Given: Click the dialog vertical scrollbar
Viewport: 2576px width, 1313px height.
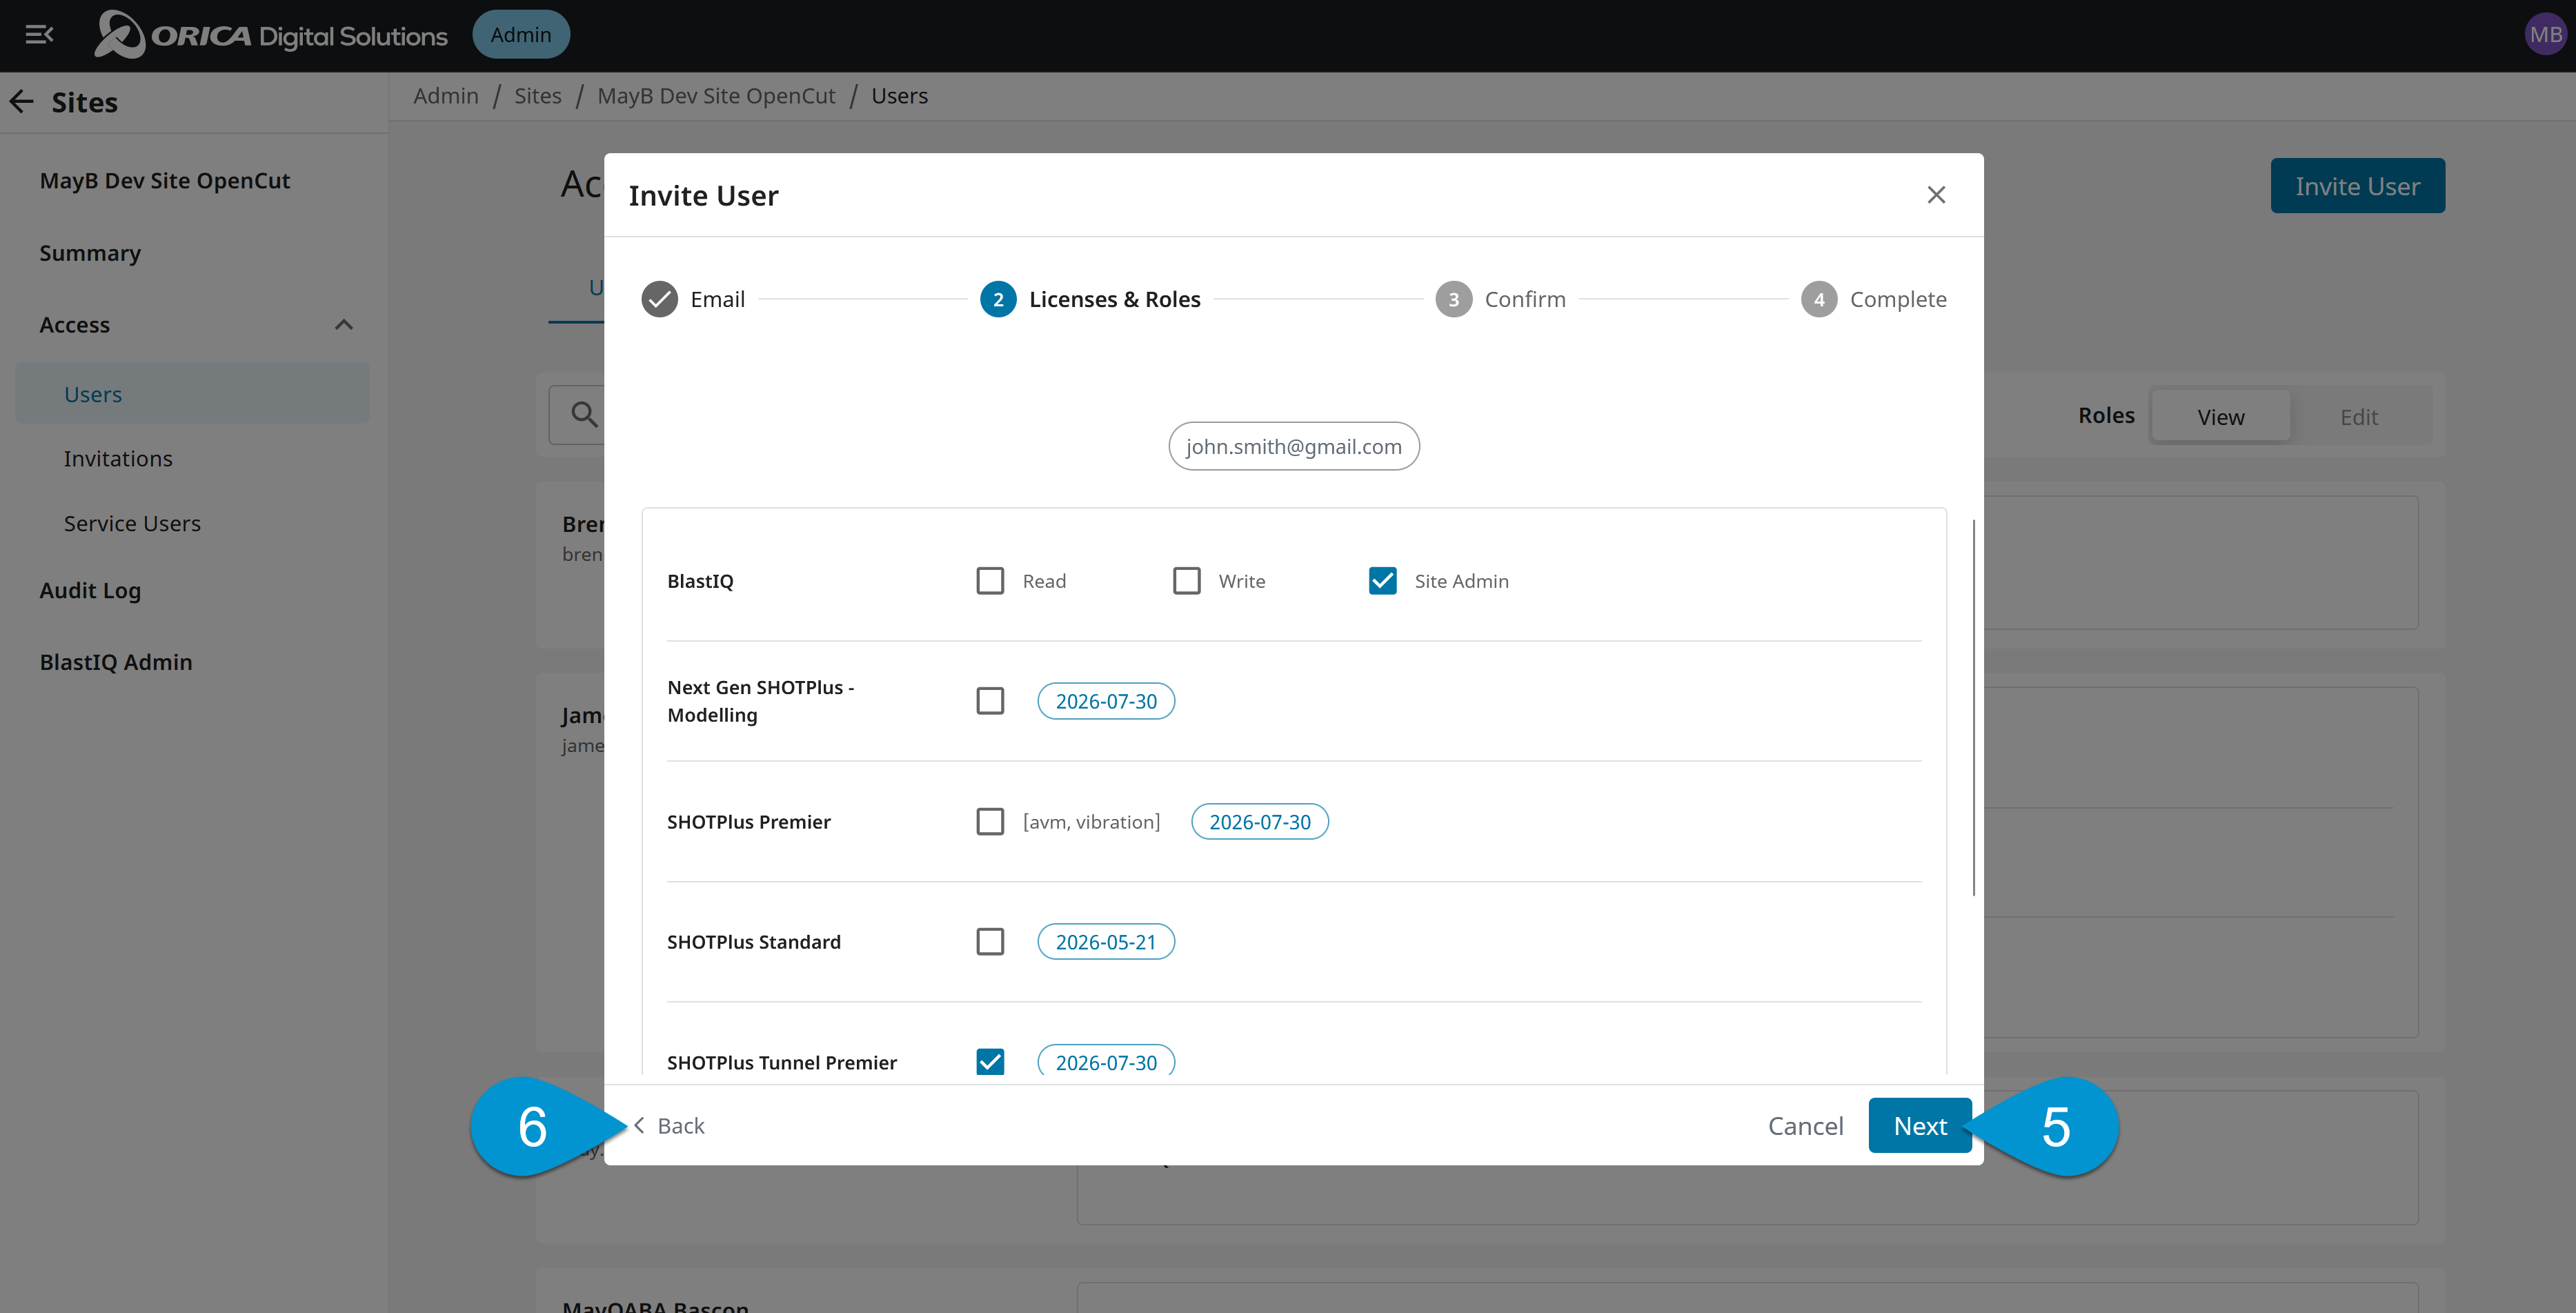Looking at the screenshot, I should click(1973, 708).
